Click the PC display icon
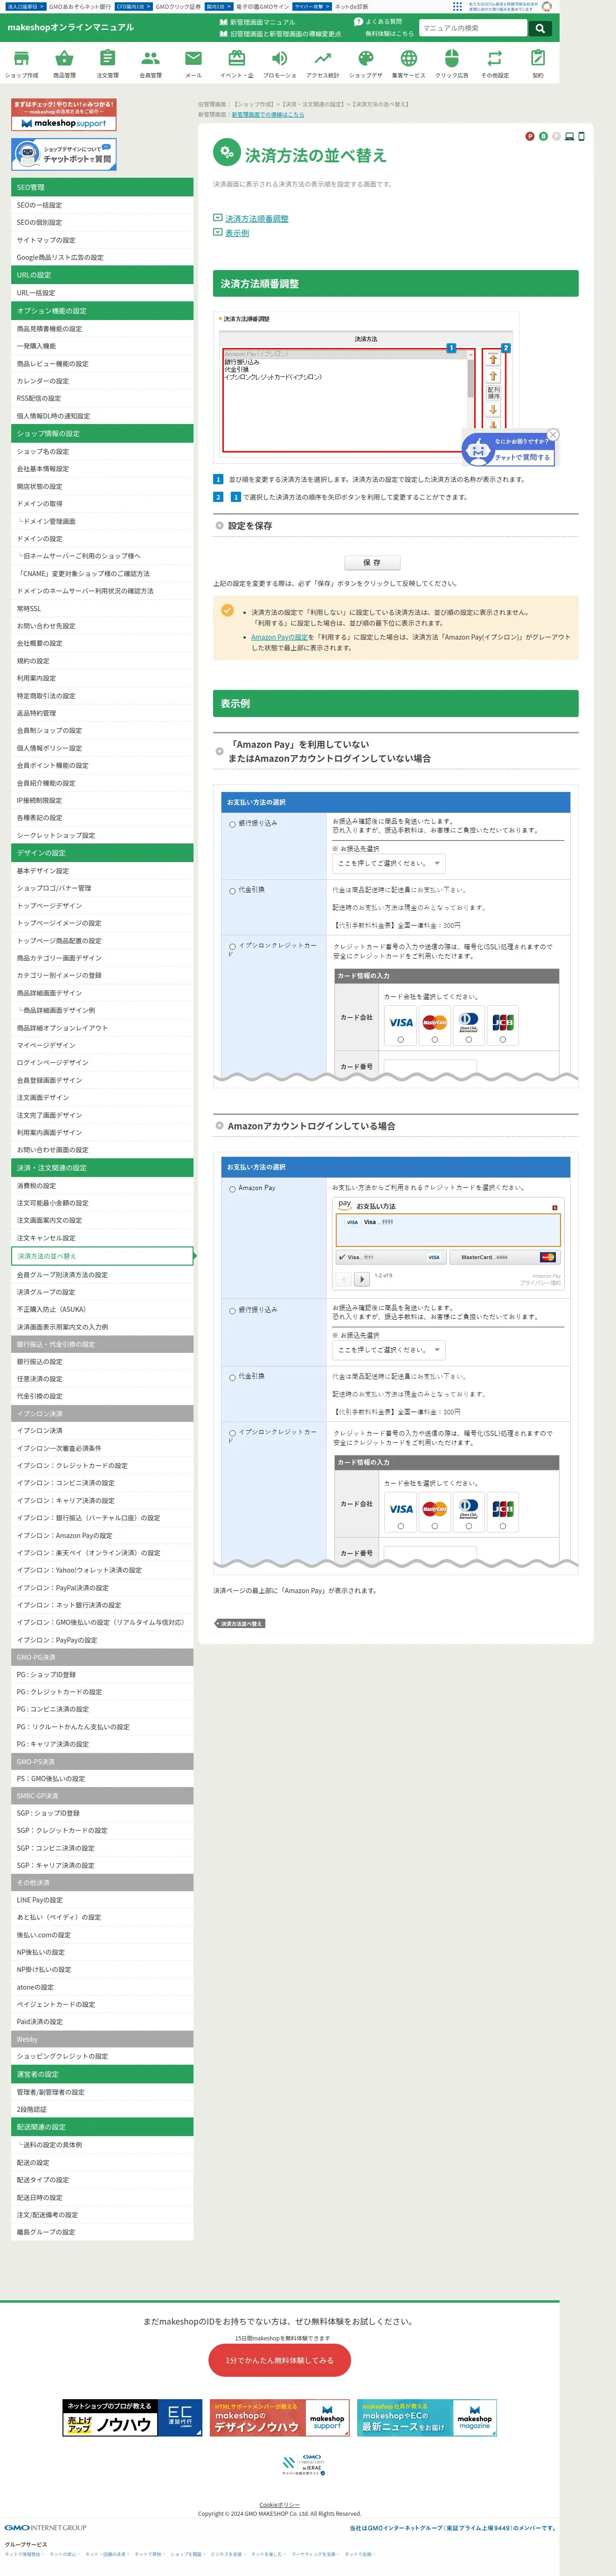616x2576 pixels. (x=569, y=136)
